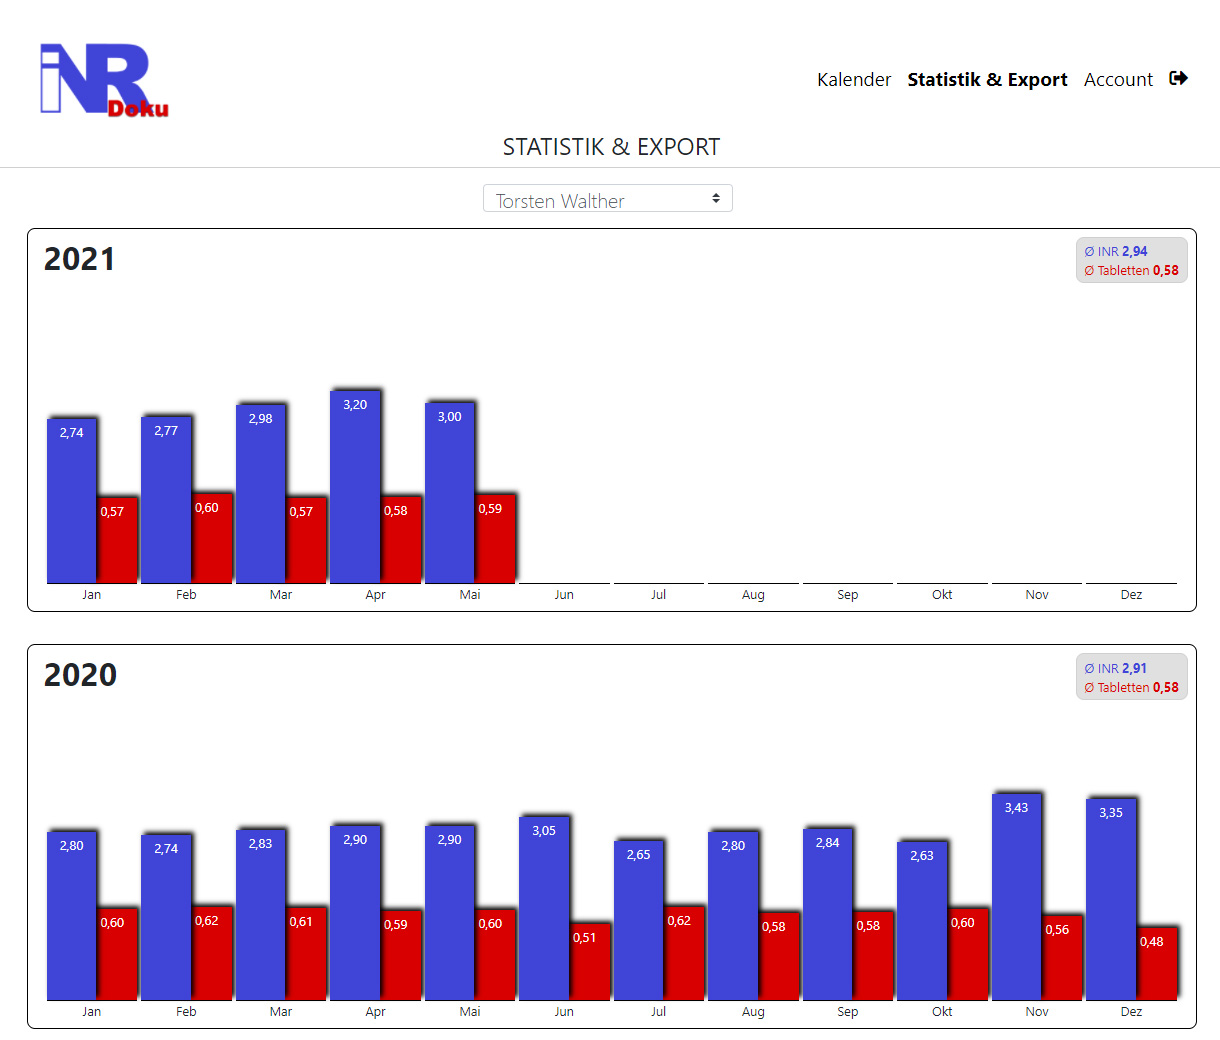The height and width of the screenshot is (1040, 1220).
Task: Click the 2021 February tablet bar 0,60
Action: point(212,538)
